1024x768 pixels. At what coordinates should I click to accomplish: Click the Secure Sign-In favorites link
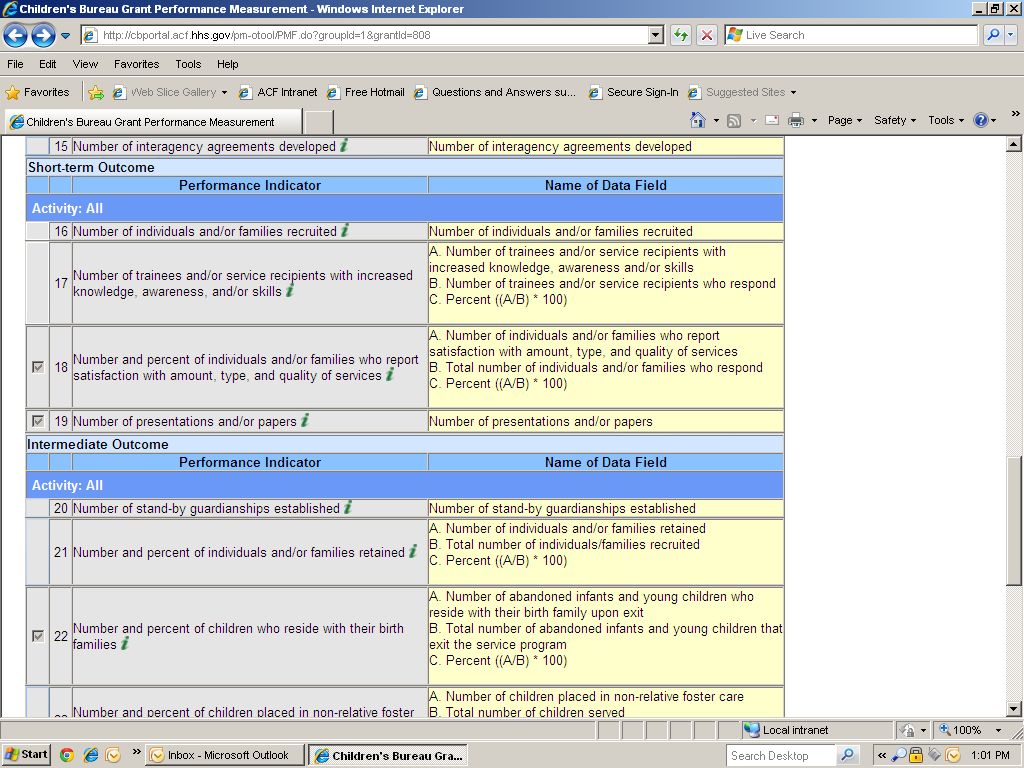pyautogui.click(x=634, y=92)
